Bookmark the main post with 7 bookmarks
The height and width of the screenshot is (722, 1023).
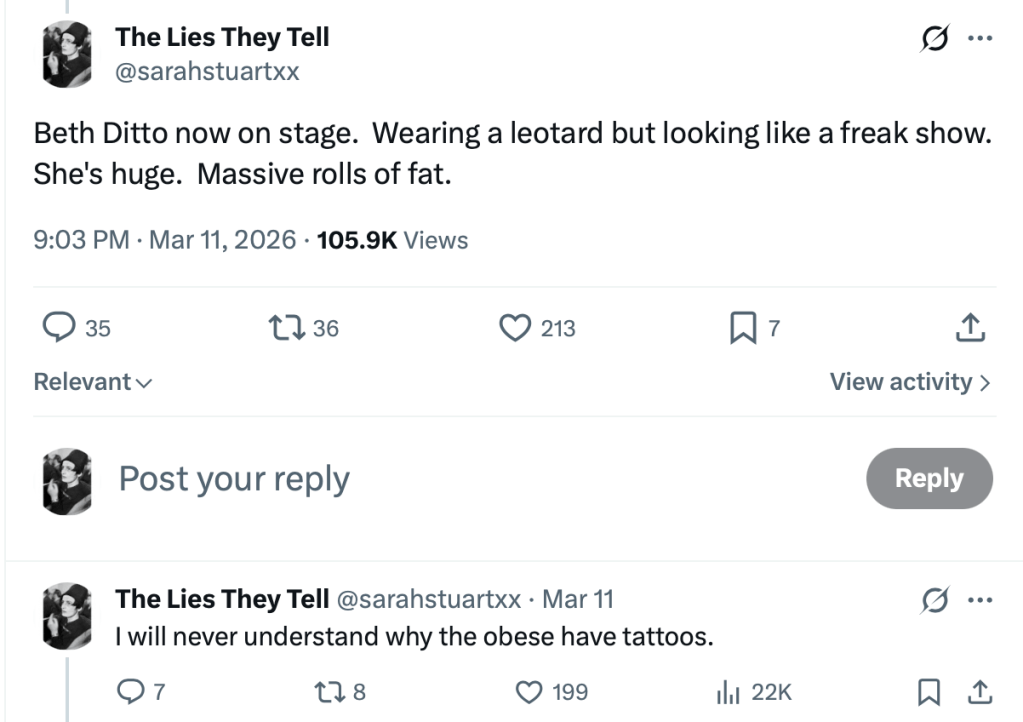pyautogui.click(x=742, y=327)
